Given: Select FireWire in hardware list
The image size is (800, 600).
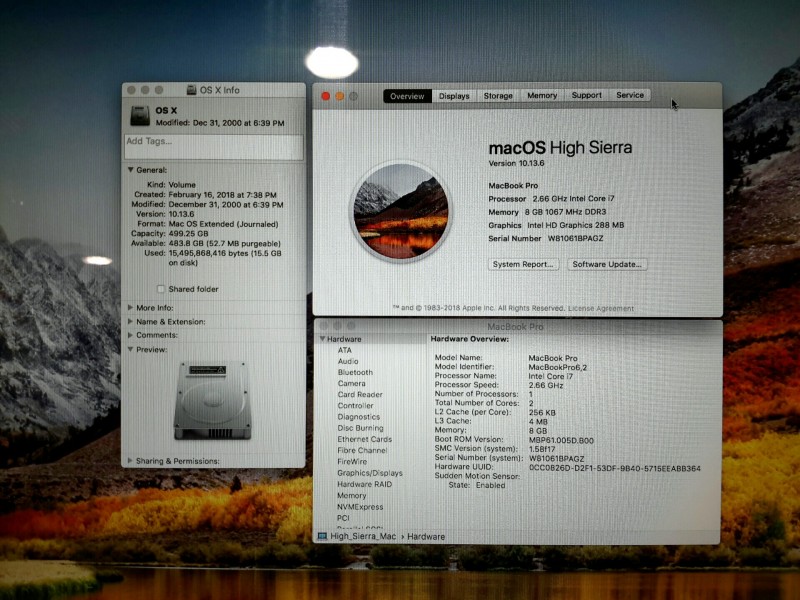Looking at the screenshot, I should (x=352, y=462).
